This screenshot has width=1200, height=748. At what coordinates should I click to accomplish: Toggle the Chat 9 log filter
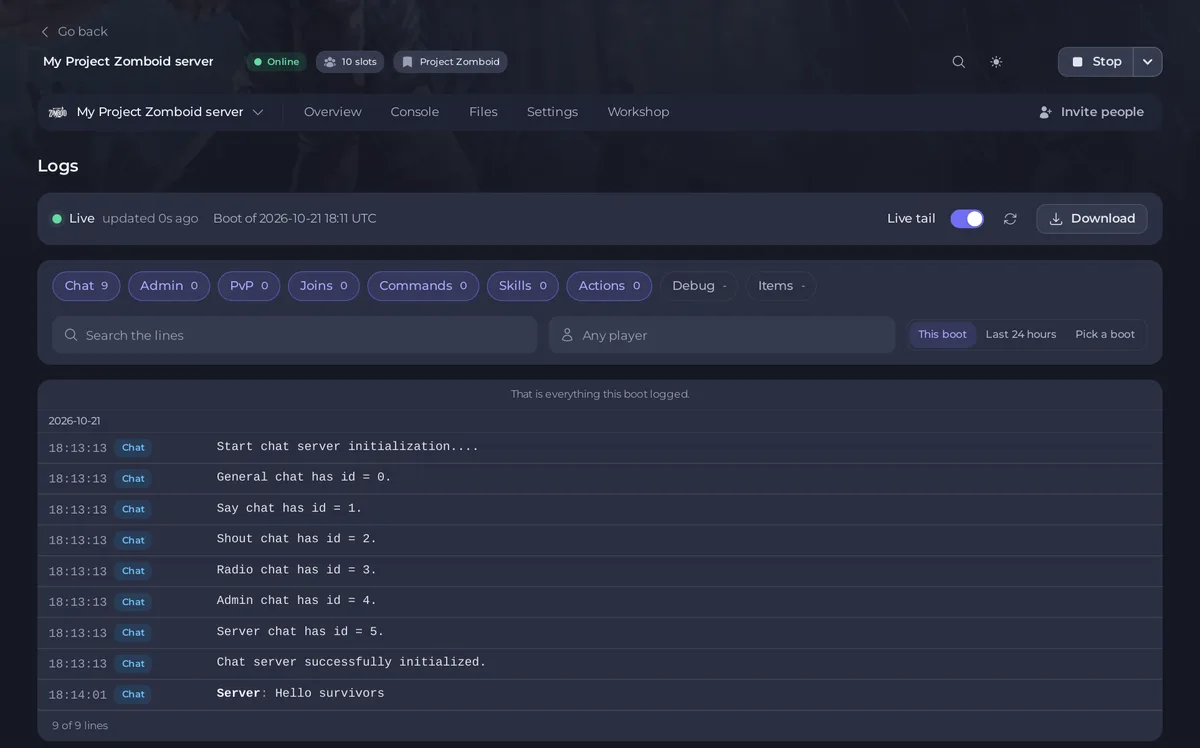86,286
